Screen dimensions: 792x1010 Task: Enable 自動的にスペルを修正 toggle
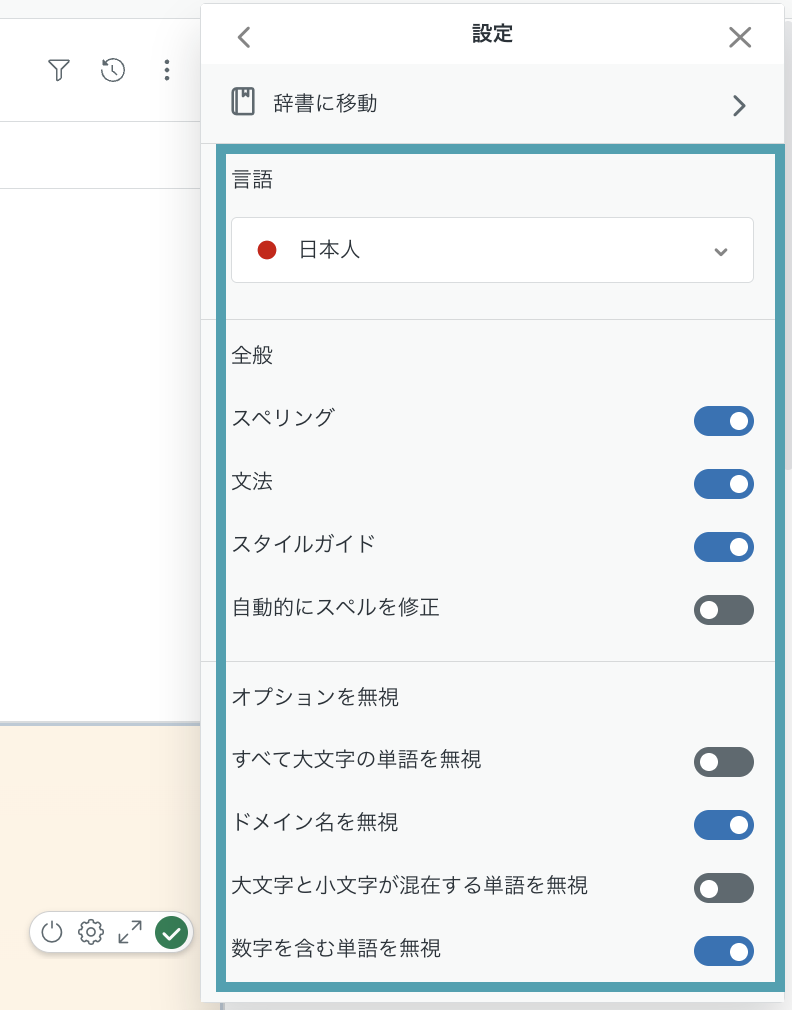pos(723,610)
